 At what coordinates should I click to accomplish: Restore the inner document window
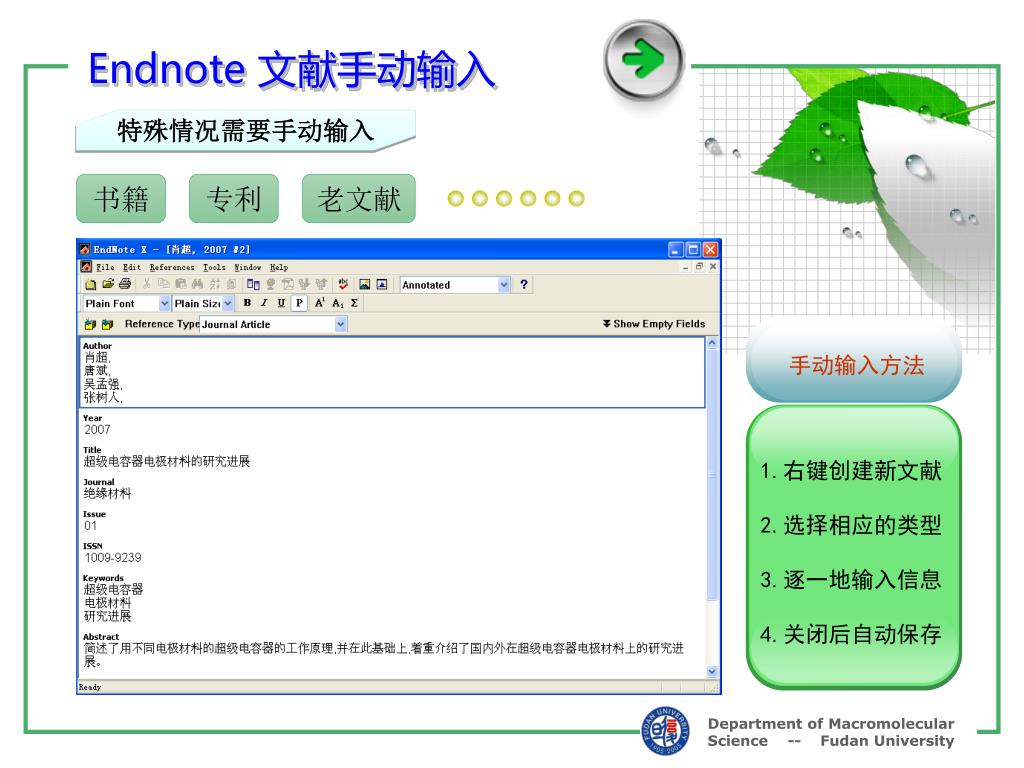[699, 266]
